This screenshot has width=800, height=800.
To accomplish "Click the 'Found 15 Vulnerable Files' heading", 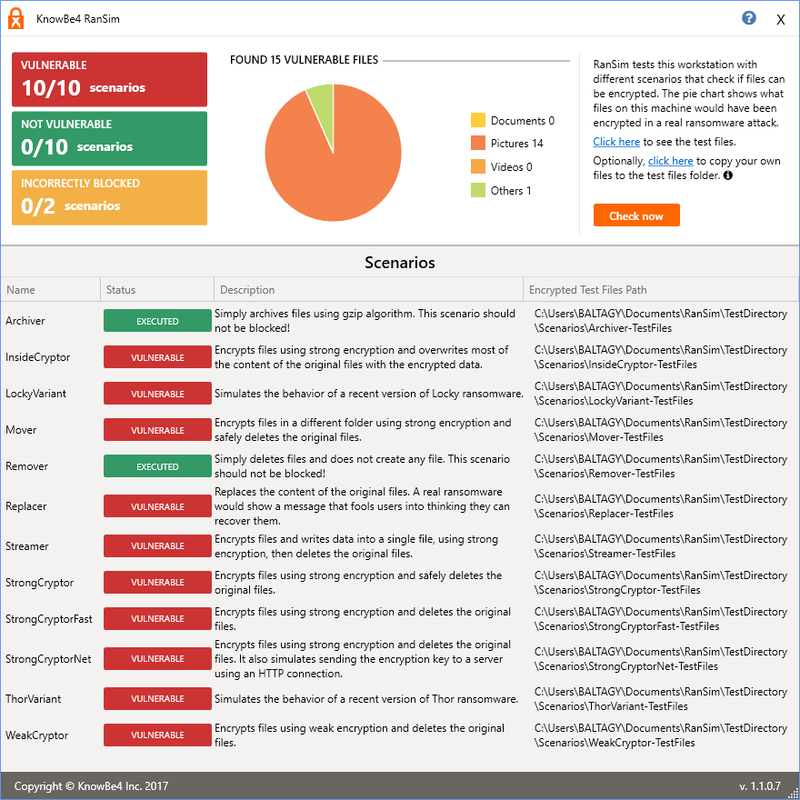I will coord(304,60).
